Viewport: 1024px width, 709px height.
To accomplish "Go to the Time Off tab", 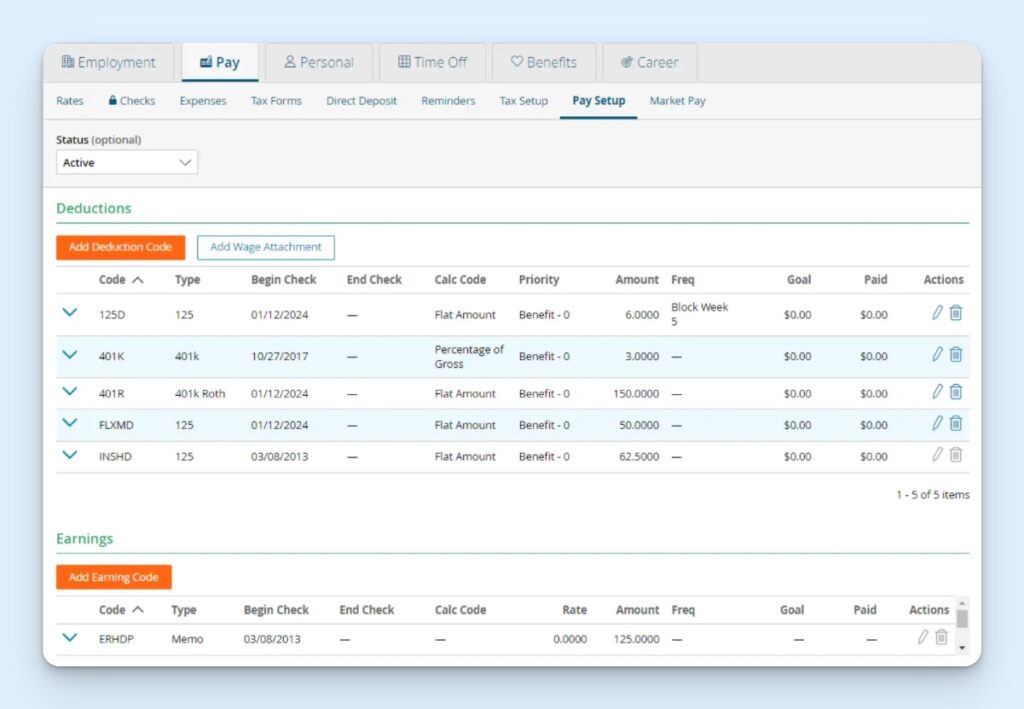I will (x=432, y=63).
